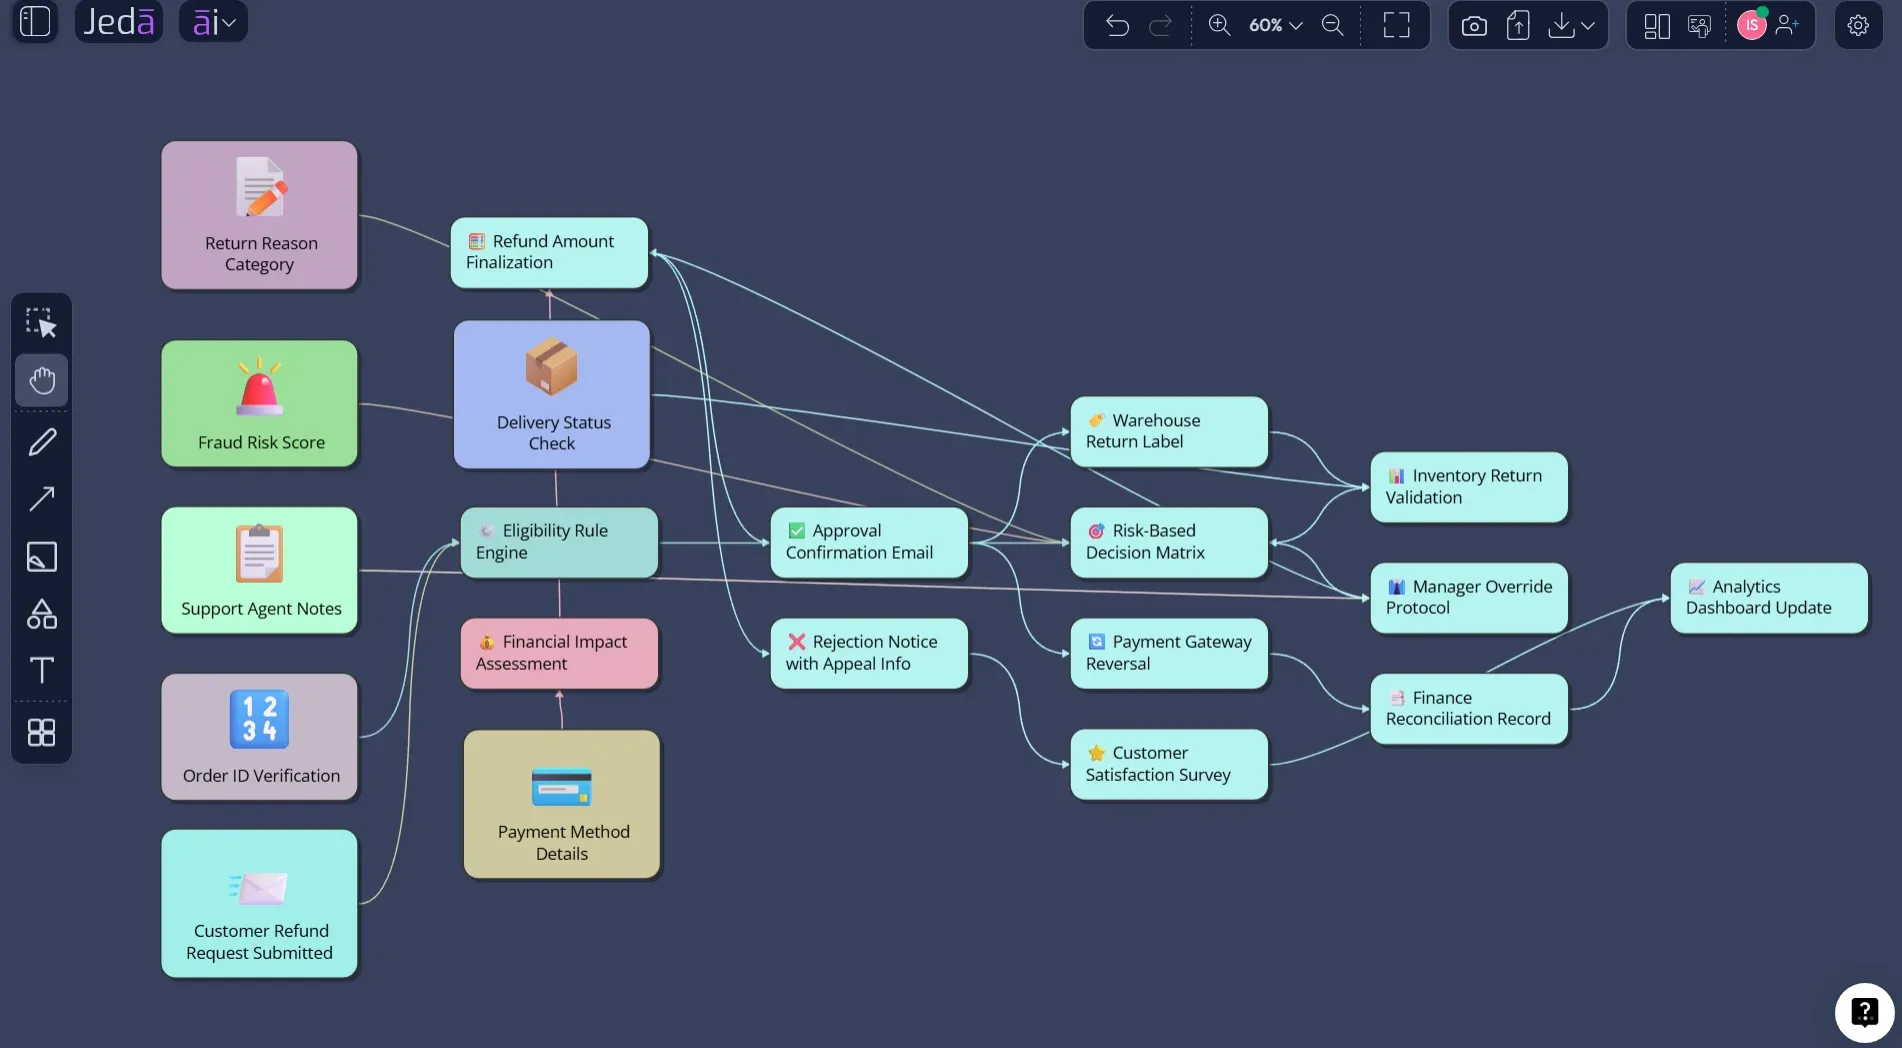The image size is (1902, 1048).
Task: Open the shapes tool
Action: (41, 613)
